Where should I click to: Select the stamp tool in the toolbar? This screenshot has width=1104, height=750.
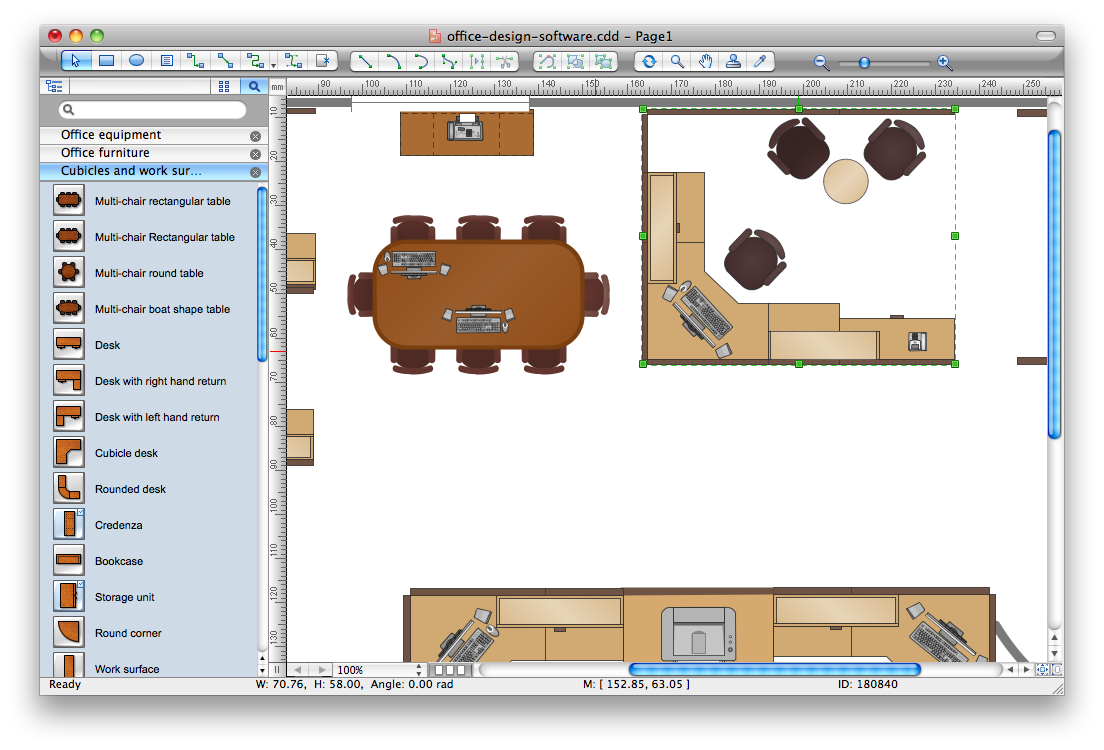pyautogui.click(x=732, y=61)
